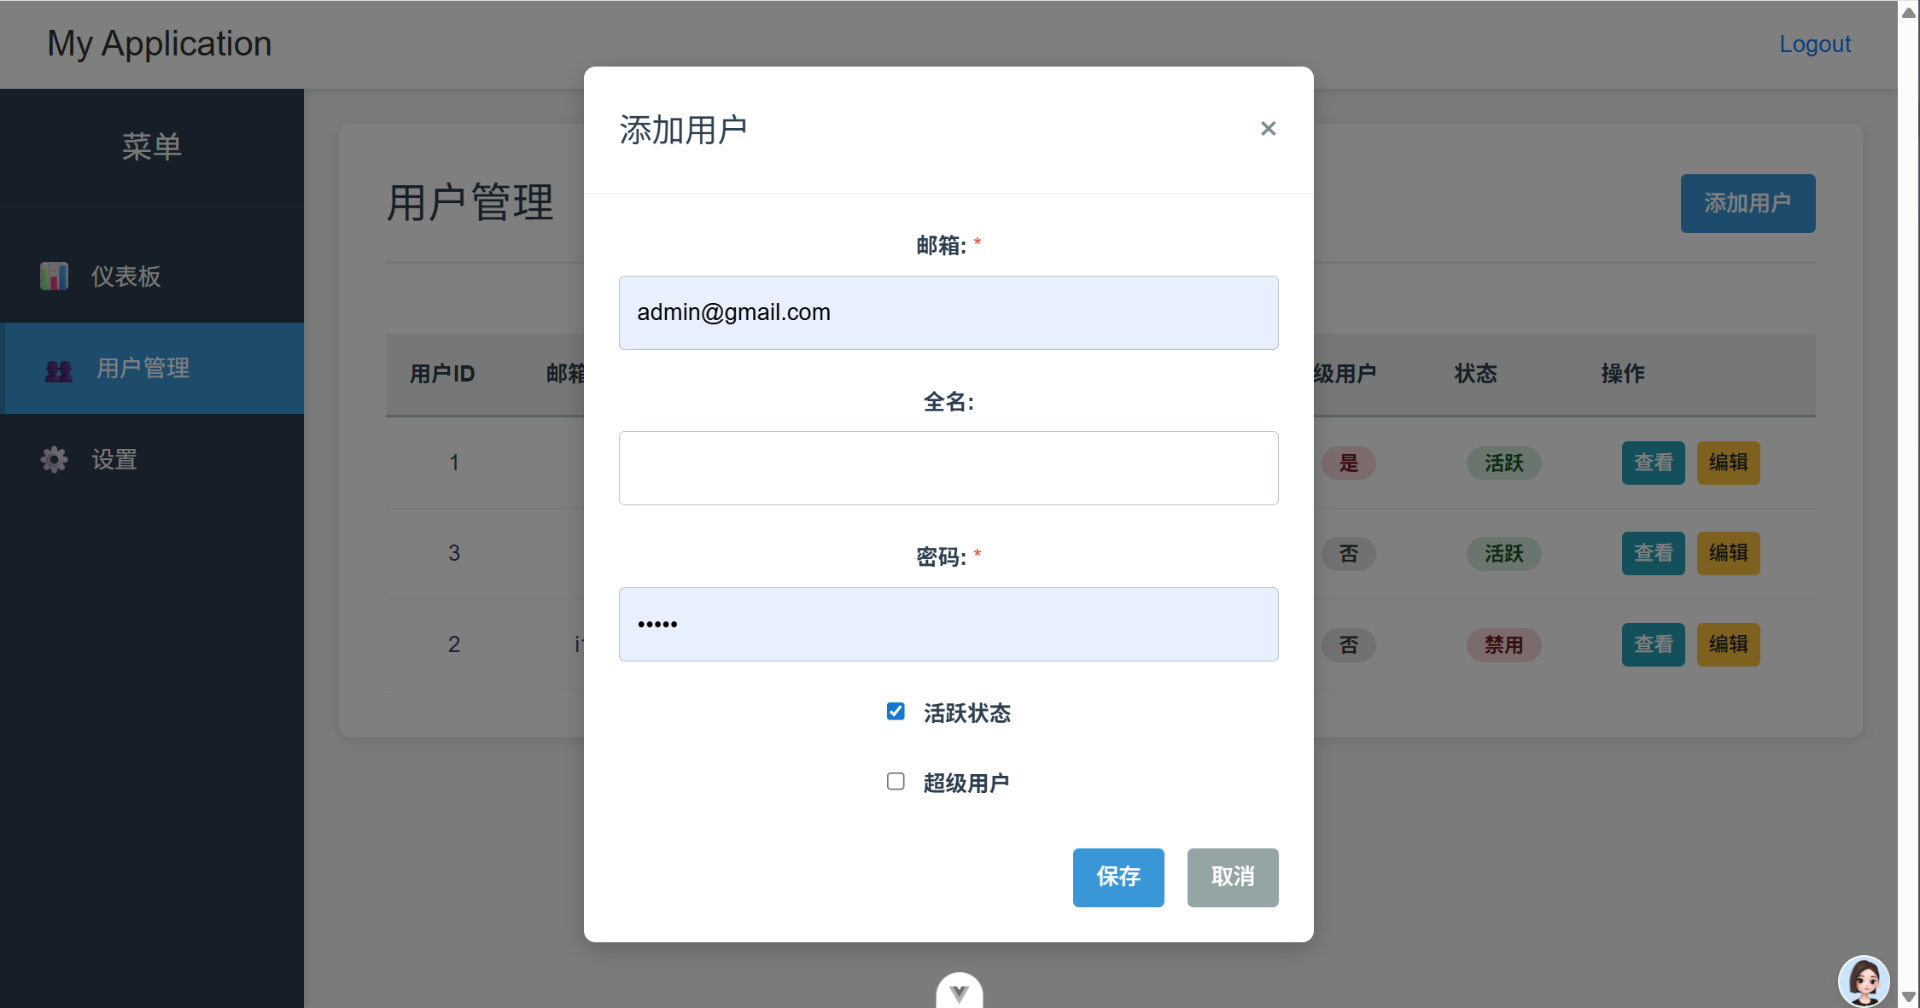Click the scrollbar down arrow
Screen dimensions: 1920x1008
click(1908, 997)
